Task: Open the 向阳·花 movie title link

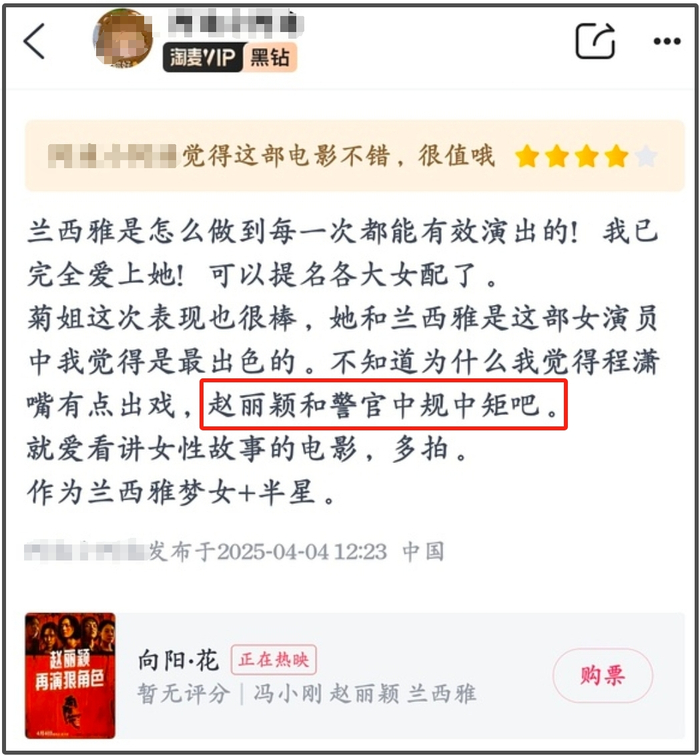Action: pyautogui.click(x=178, y=660)
